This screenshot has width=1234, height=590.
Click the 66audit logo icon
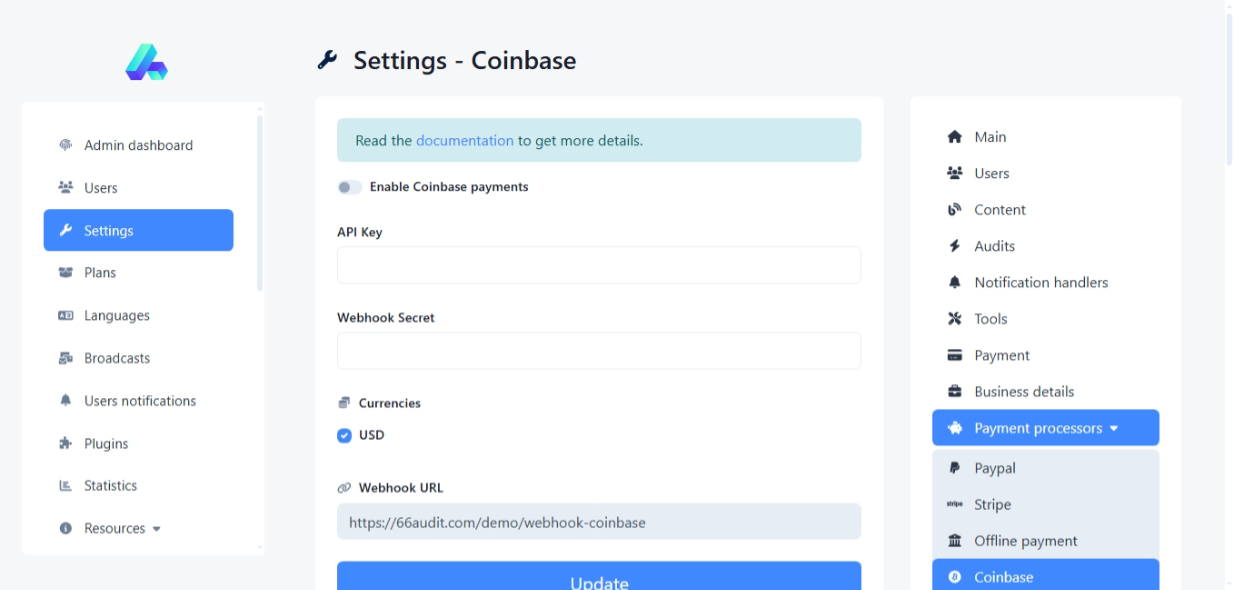[x=146, y=62]
